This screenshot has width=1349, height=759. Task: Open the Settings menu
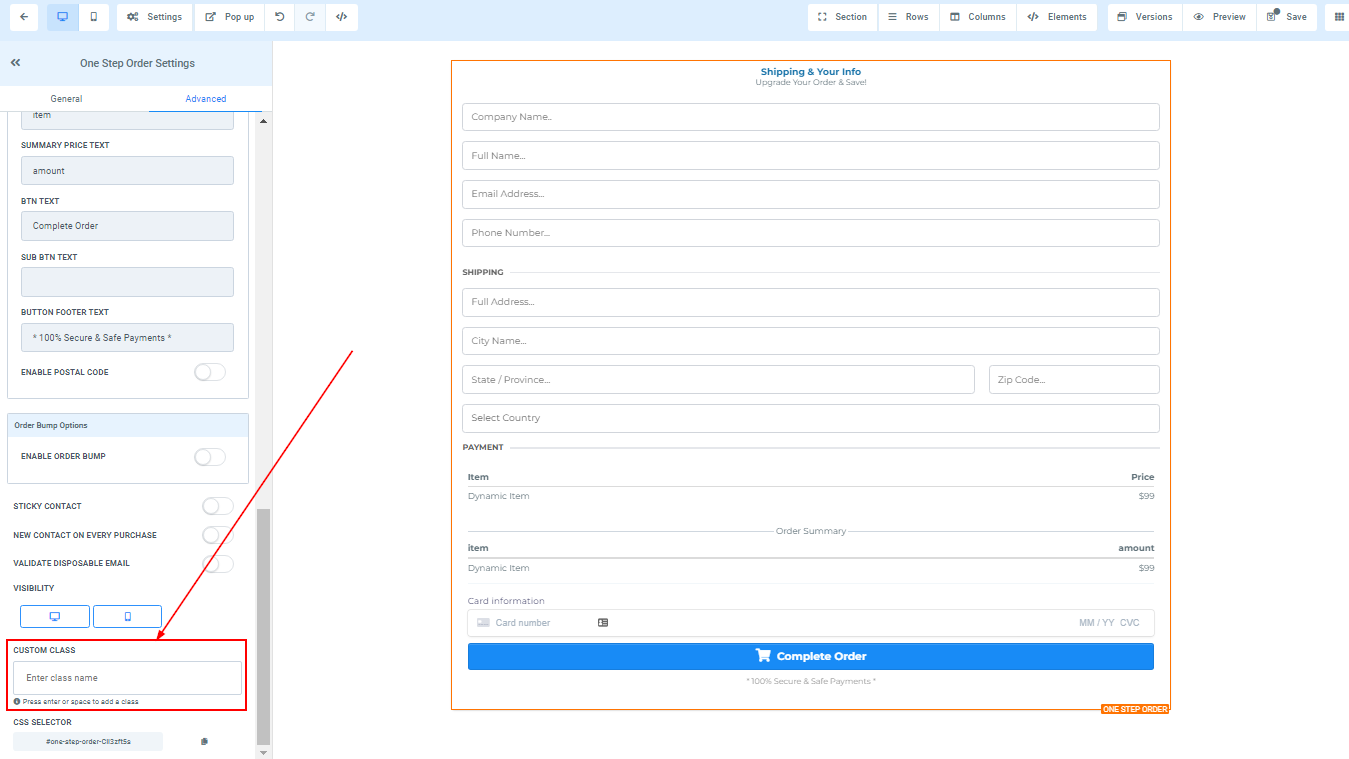(154, 17)
